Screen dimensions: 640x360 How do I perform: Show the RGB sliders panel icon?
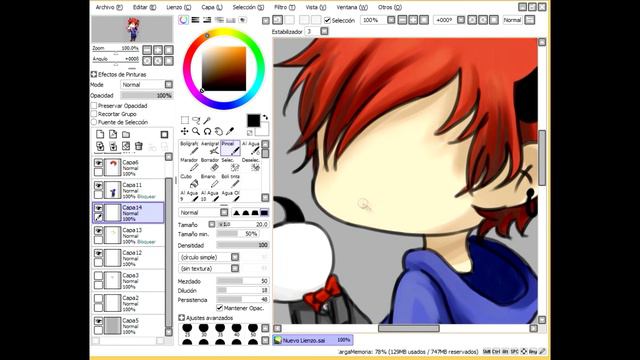coord(196,20)
